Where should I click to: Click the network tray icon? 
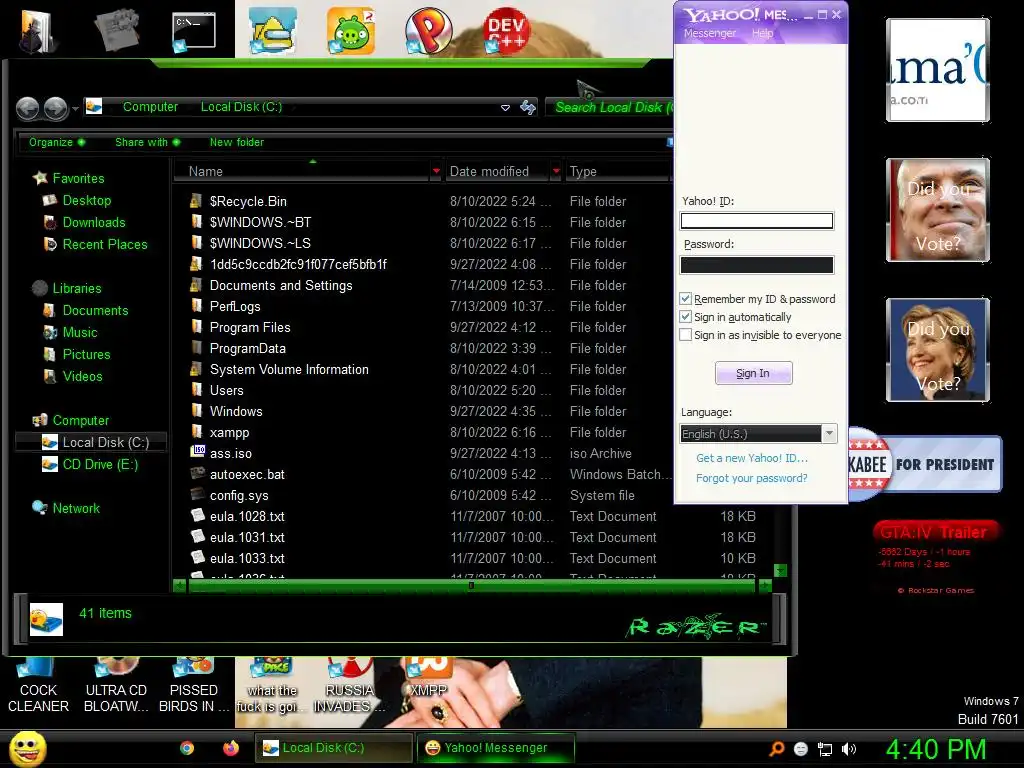tap(825, 750)
